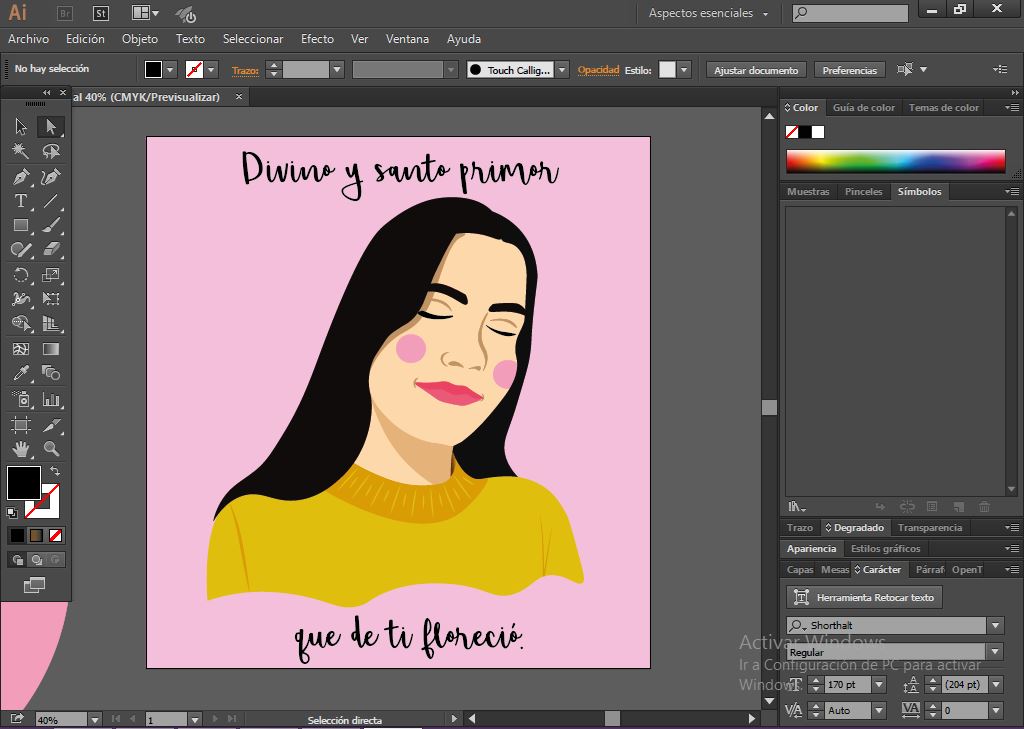Open the stroke color dropdown in control bar
This screenshot has height=729, width=1024.
[x=211, y=69]
